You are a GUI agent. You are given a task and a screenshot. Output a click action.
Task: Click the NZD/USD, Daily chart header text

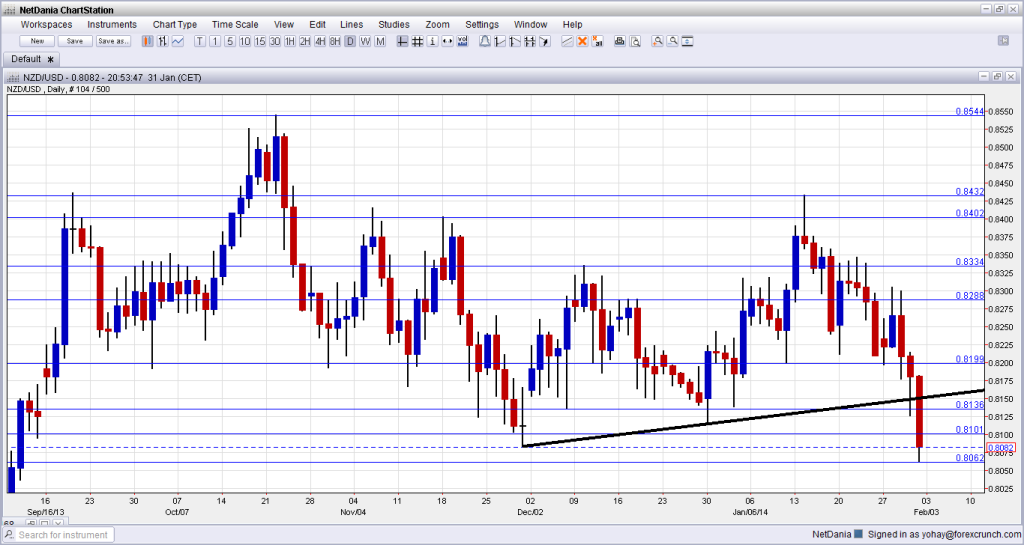tap(59, 89)
